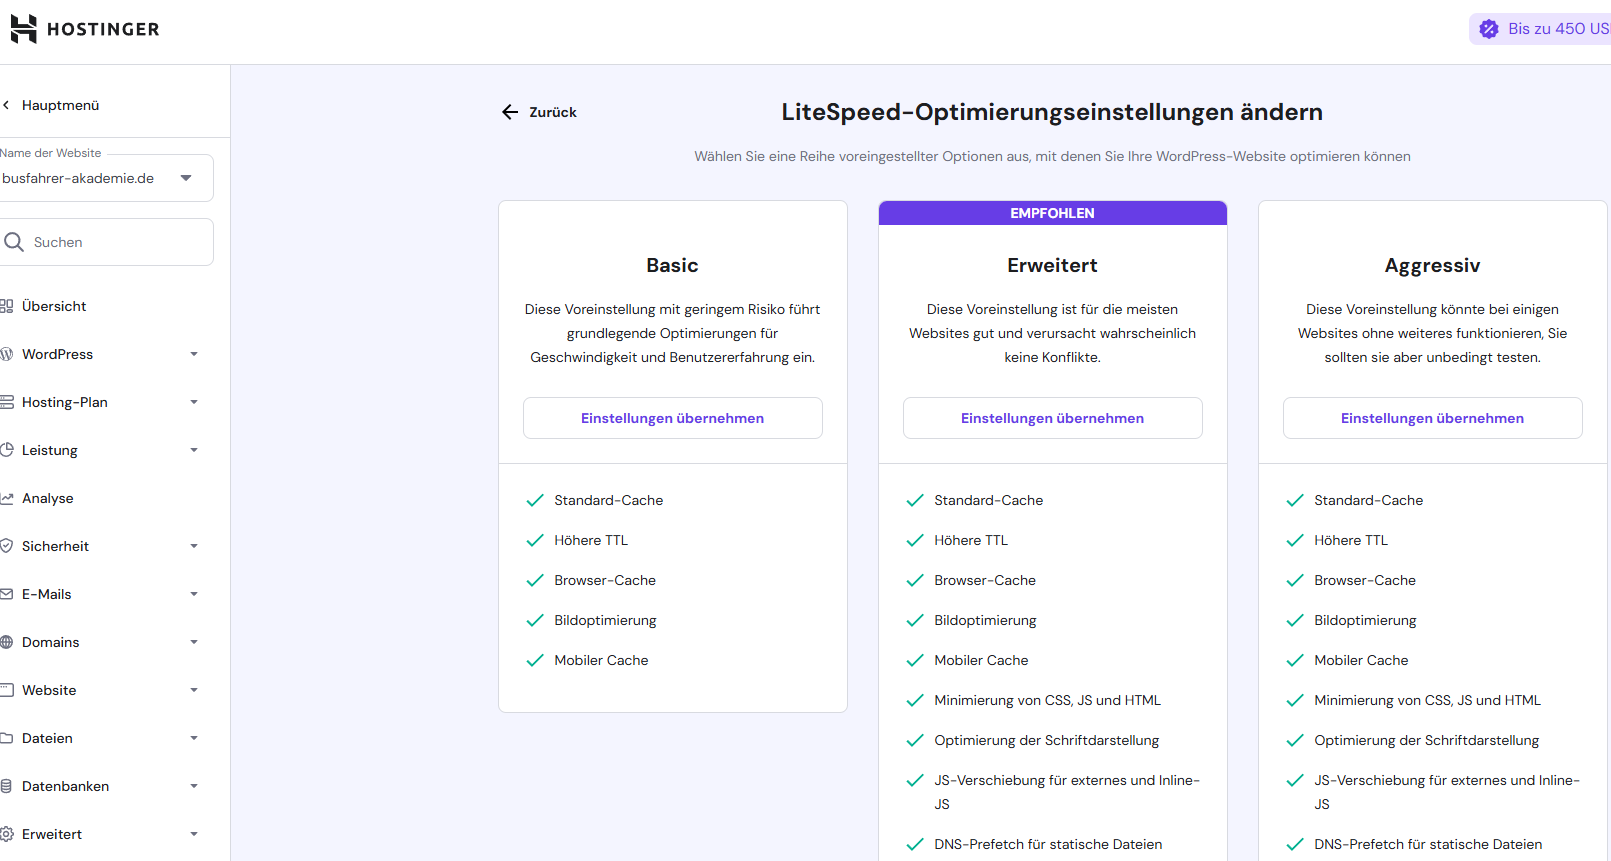Expand the Hosting-Plan menu arrow
The height and width of the screenshot is (861, 1611).
(x=194, y=402)
